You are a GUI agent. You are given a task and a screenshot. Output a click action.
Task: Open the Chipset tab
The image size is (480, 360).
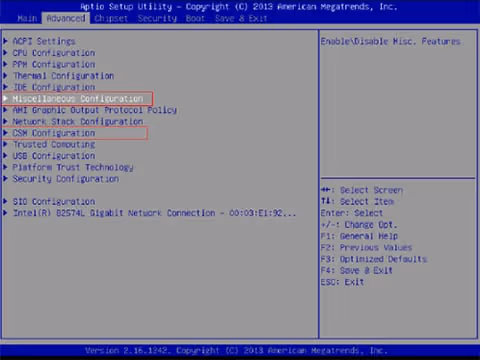[111, 18]
